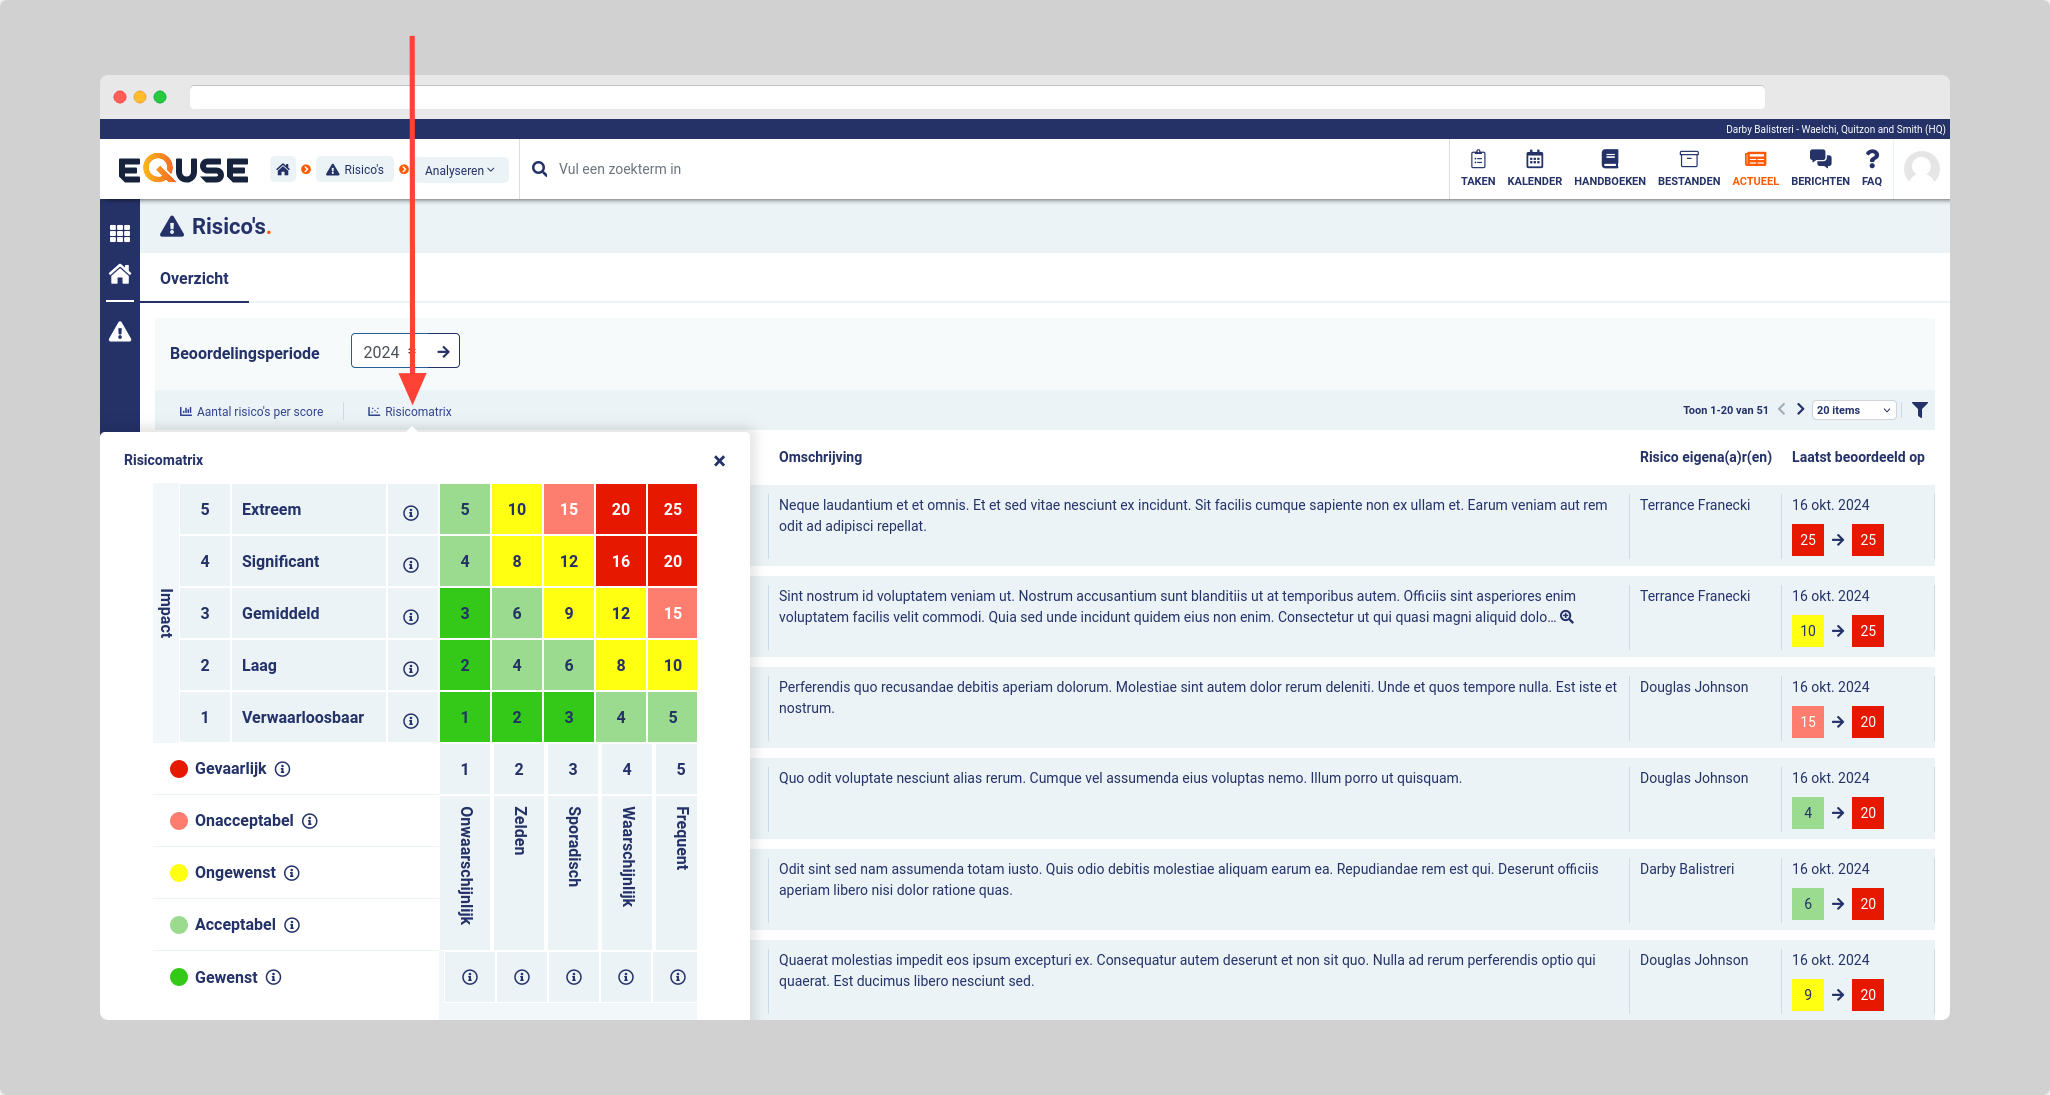Click the red 25 cell in risicomatrix

[x=672, y=509]
